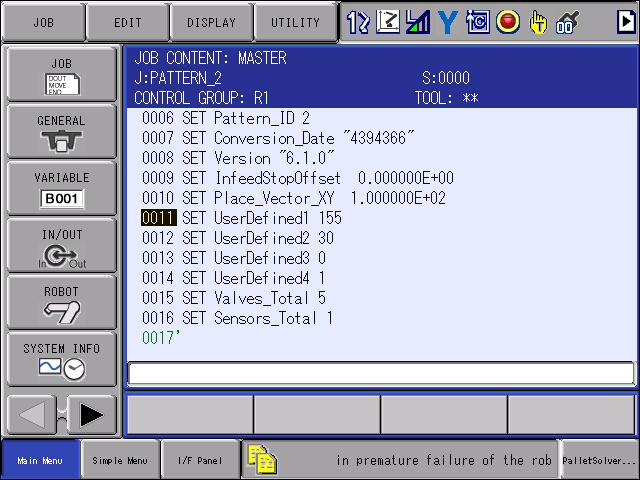This screenshot has height=480, width=640.
Task: Open the PalletSolver button
Action: (598, 460)
